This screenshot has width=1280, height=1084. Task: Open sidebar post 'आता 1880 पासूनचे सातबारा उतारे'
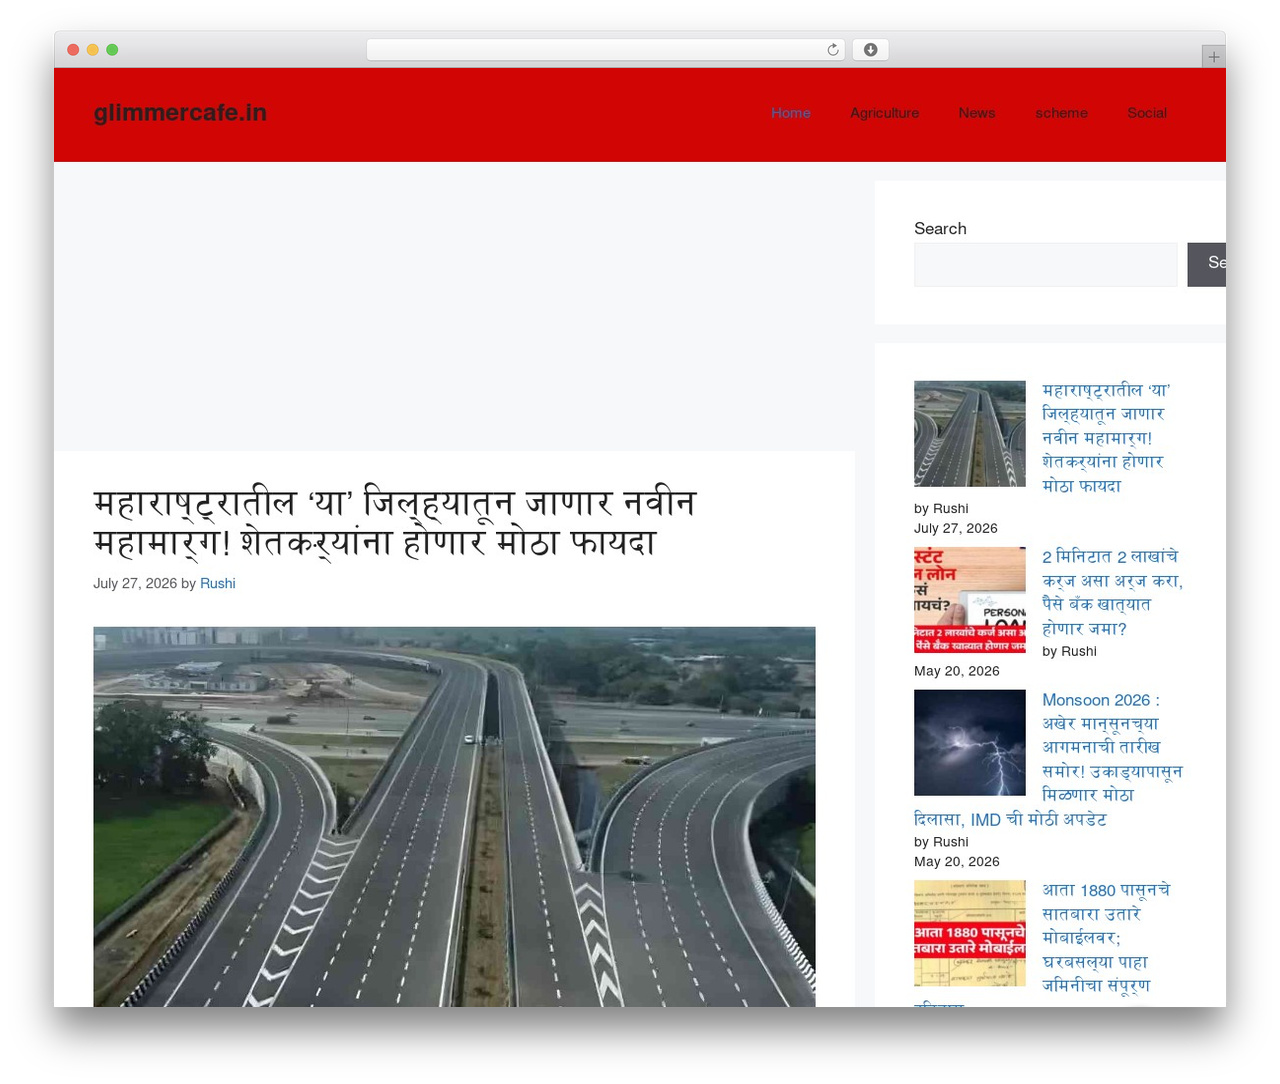point(1106,937)
